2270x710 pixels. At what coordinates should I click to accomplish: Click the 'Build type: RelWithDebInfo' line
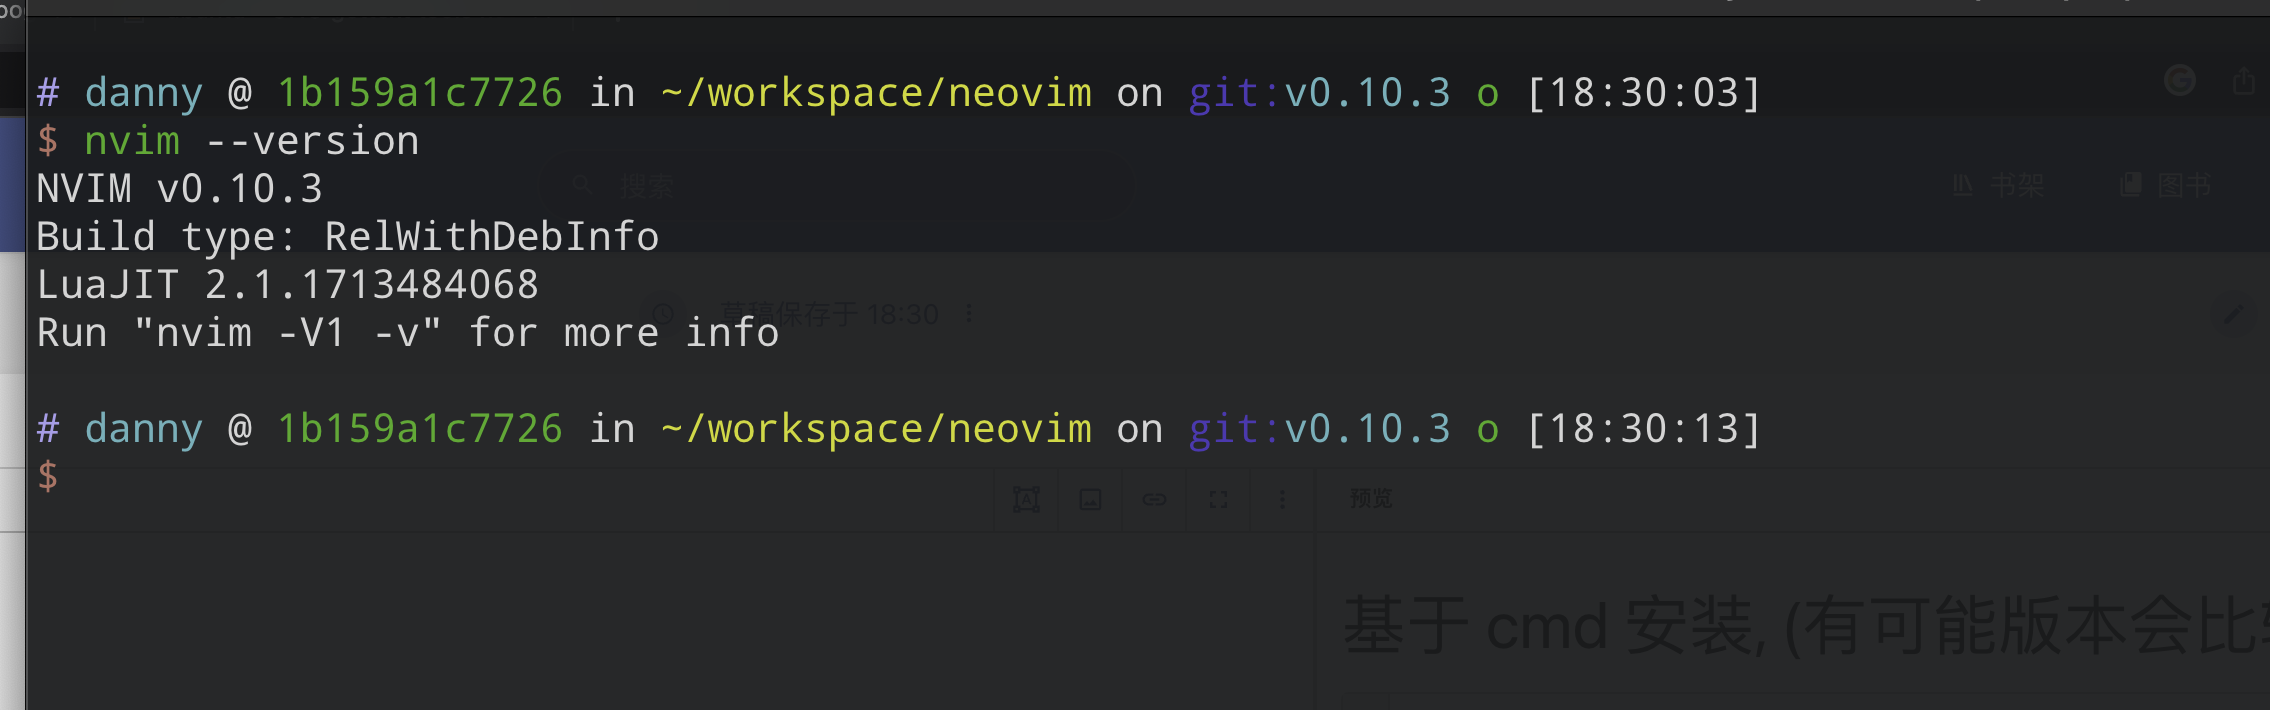(348, 237)
